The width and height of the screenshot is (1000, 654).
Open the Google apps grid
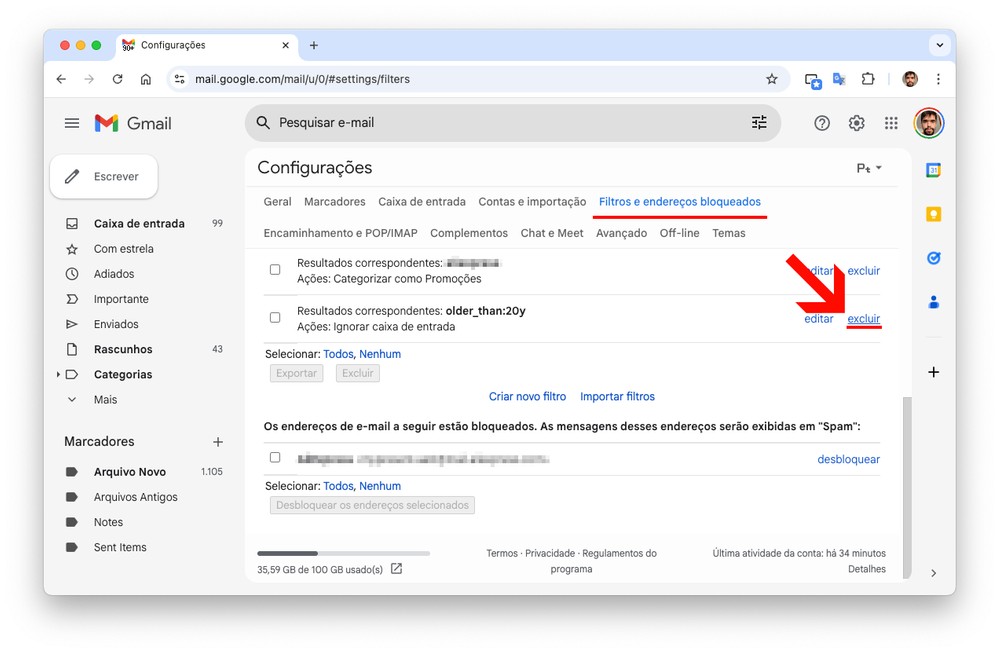coord(891,123)
